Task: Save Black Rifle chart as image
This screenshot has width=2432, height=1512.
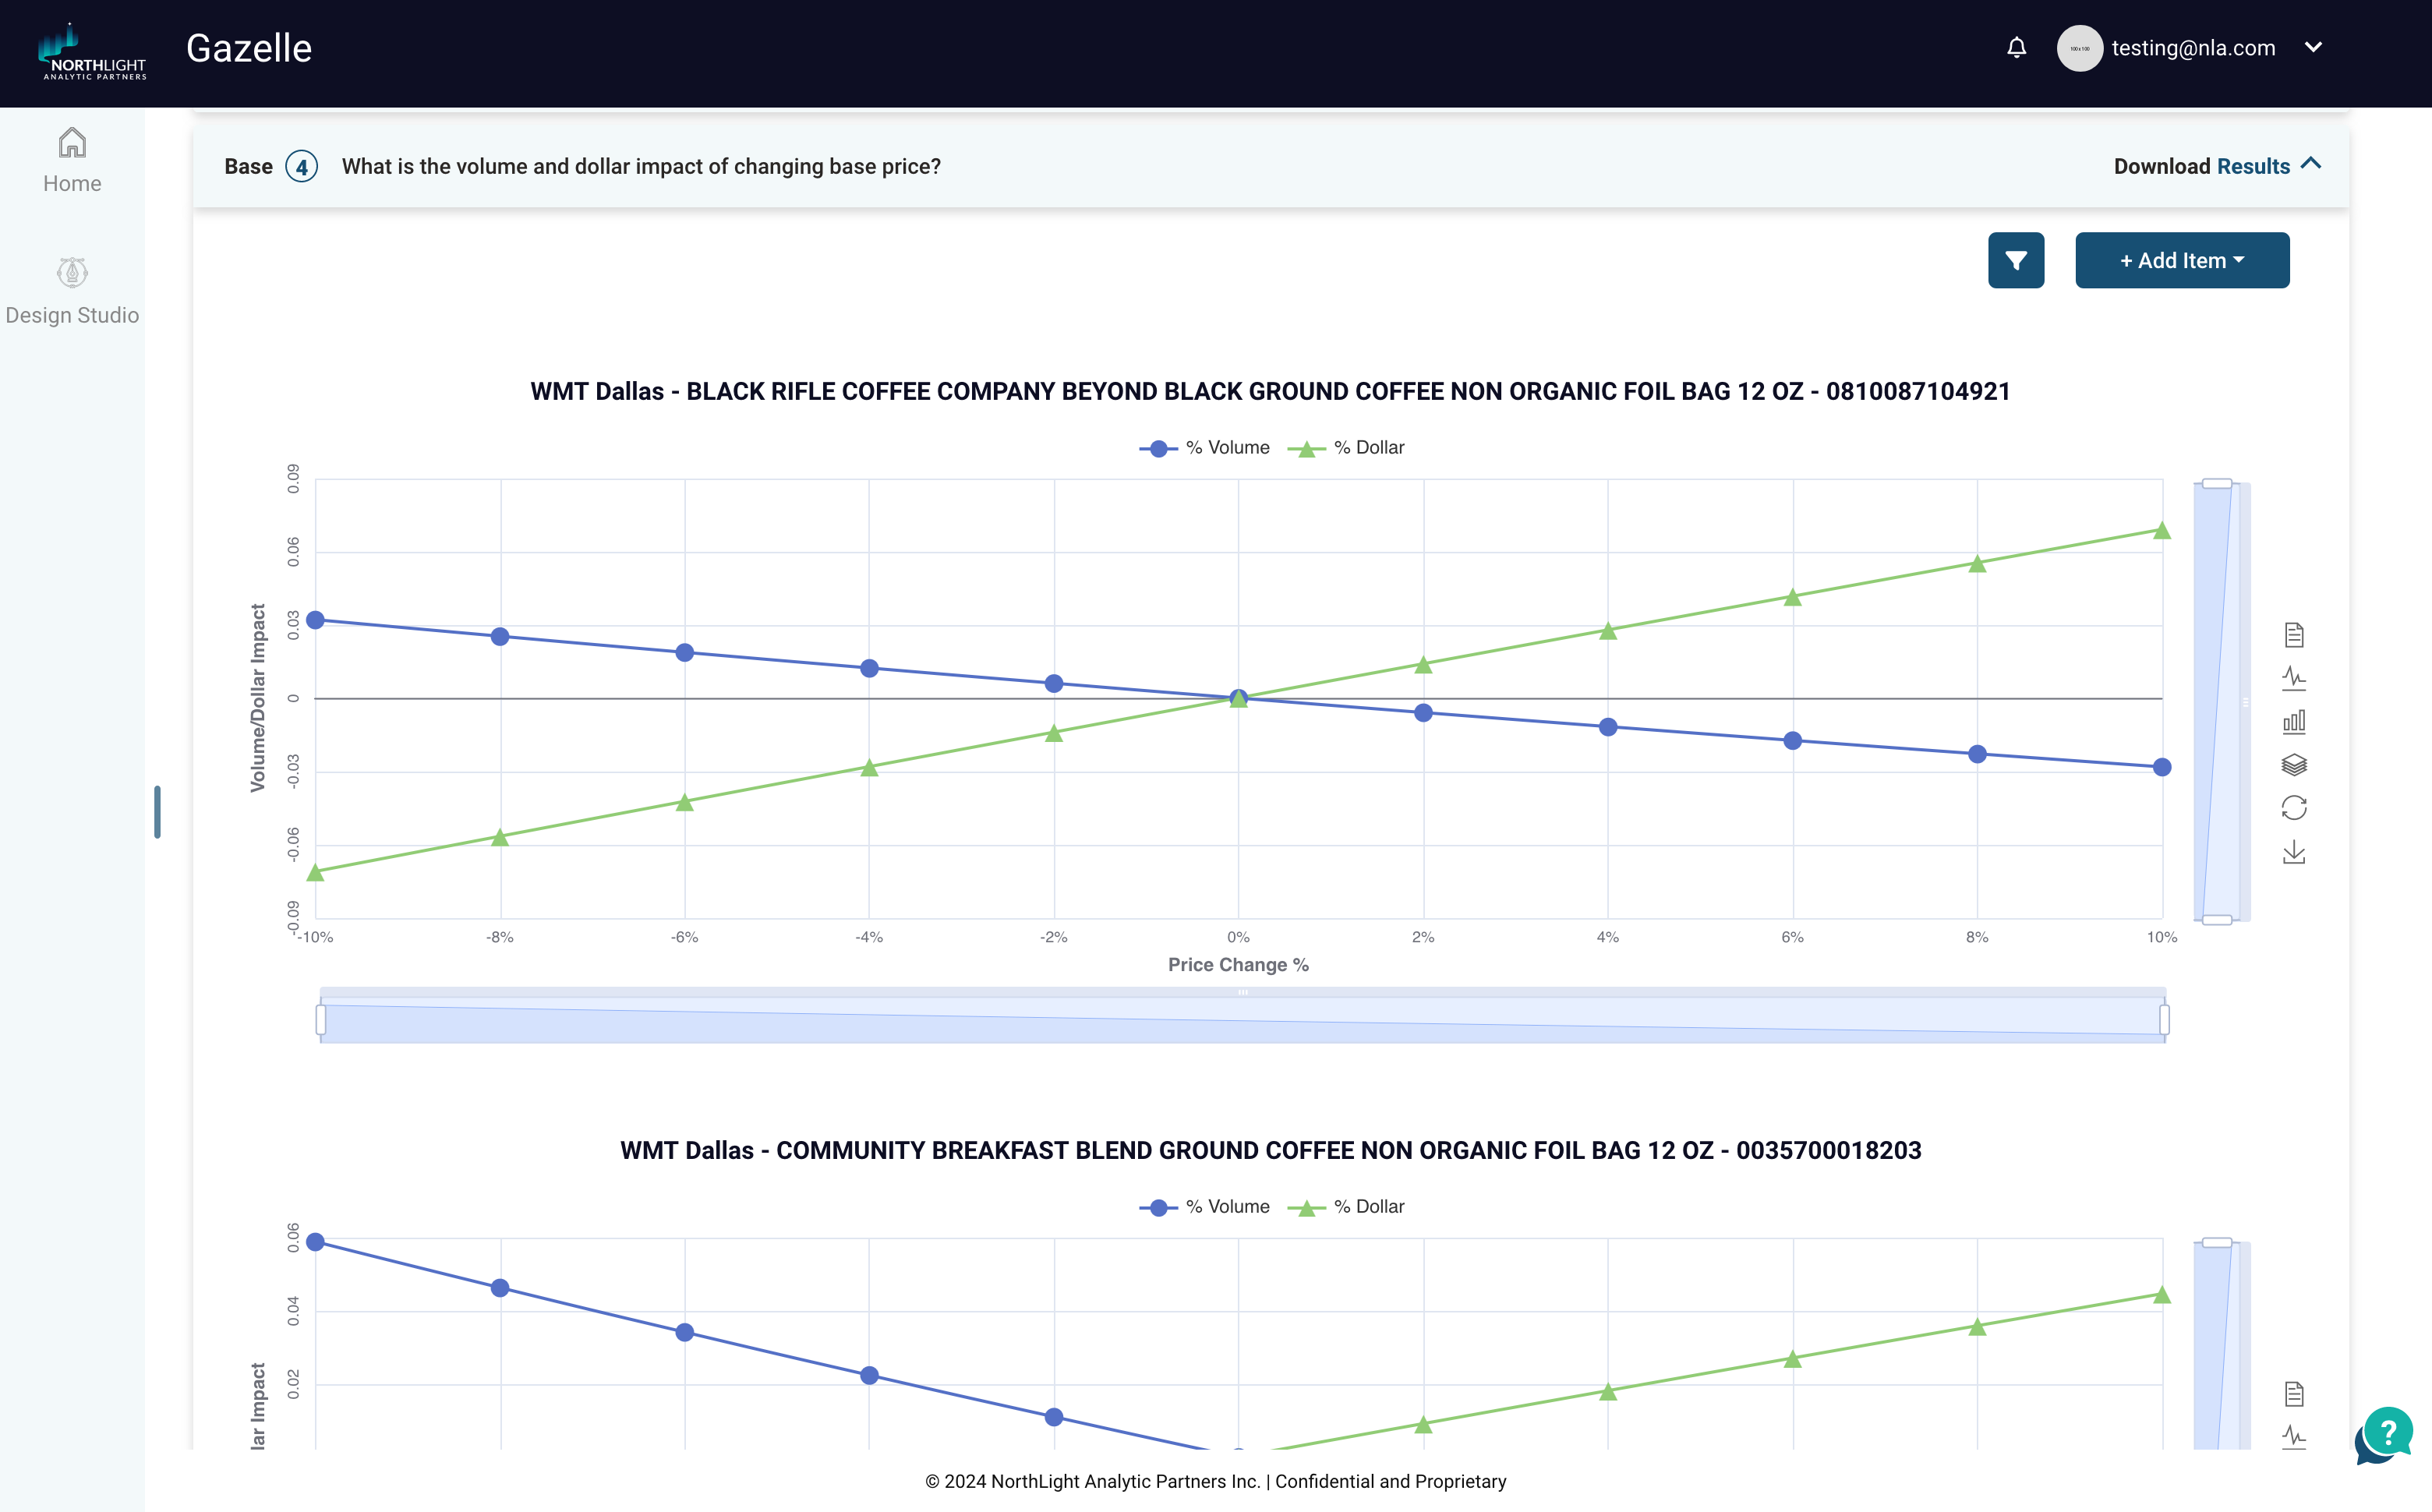Action: point(2294,852)
